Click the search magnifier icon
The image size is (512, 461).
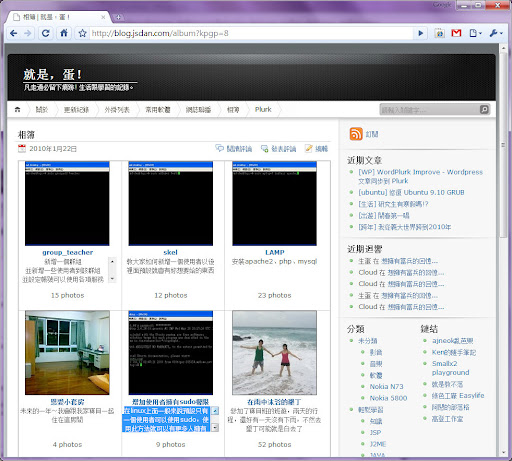(484, 109)
